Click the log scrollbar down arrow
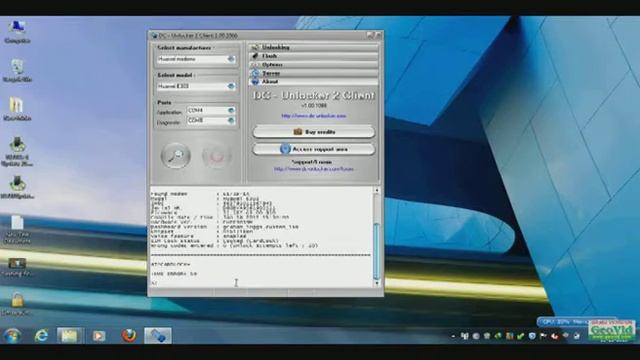640x360 pixels. point(377,282)
